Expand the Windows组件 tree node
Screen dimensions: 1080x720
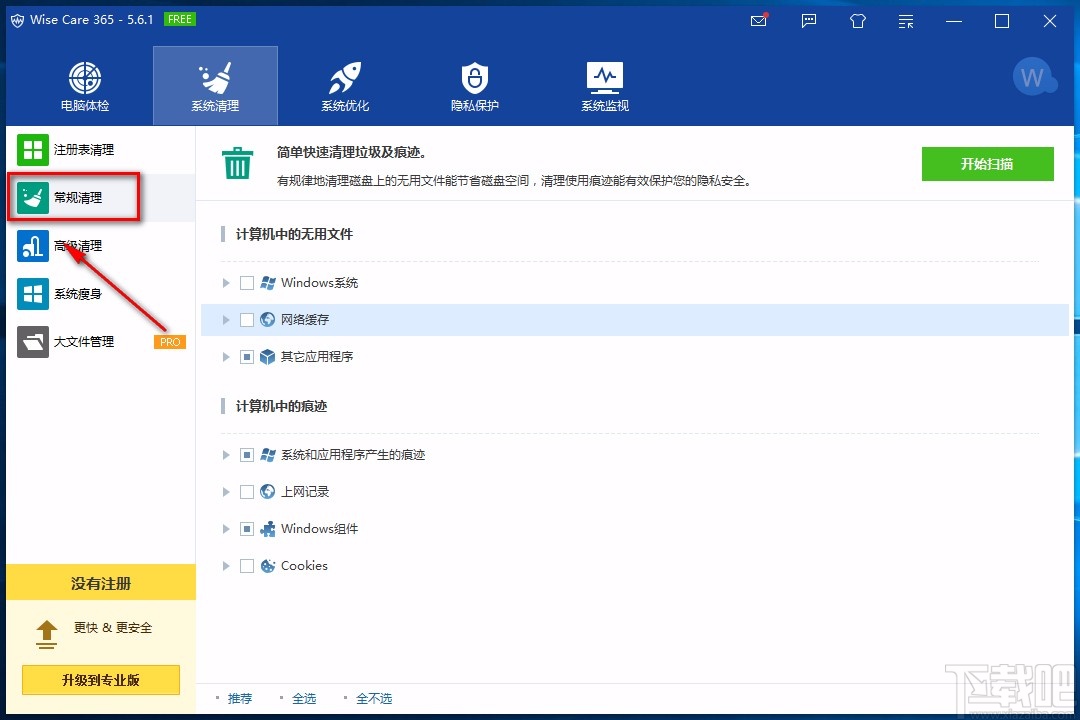click(x=226, y=529)
